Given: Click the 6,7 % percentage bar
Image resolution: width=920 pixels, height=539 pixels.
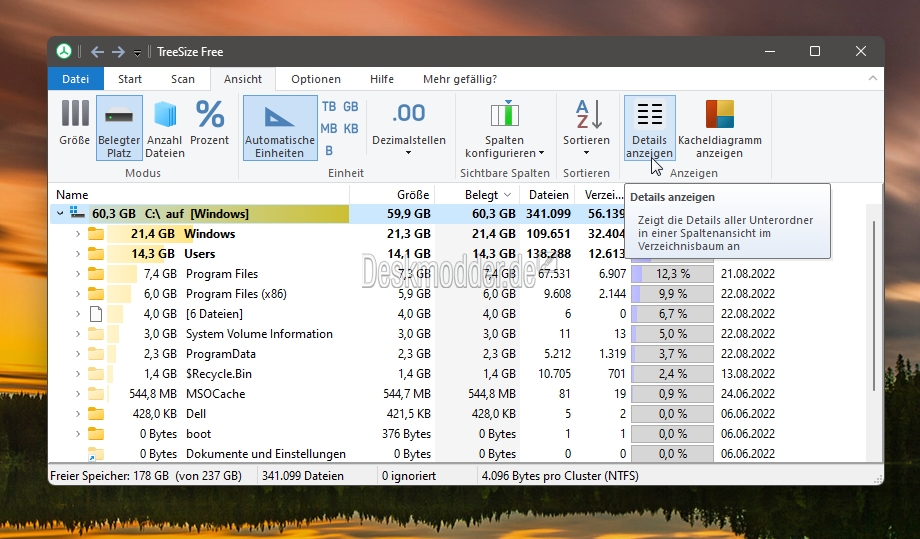Looking at the screenshot, I should [672, 314].
